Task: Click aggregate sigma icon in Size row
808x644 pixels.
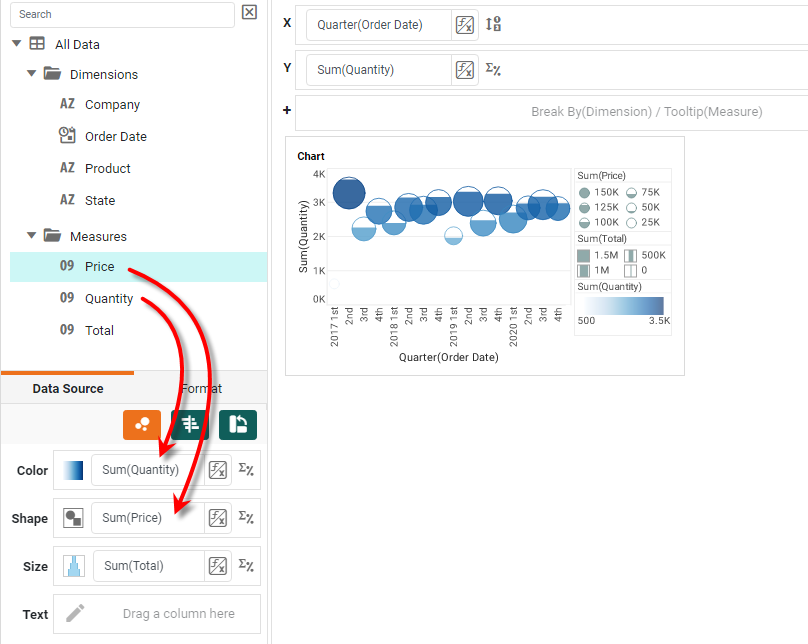Action: click(246, 565)
